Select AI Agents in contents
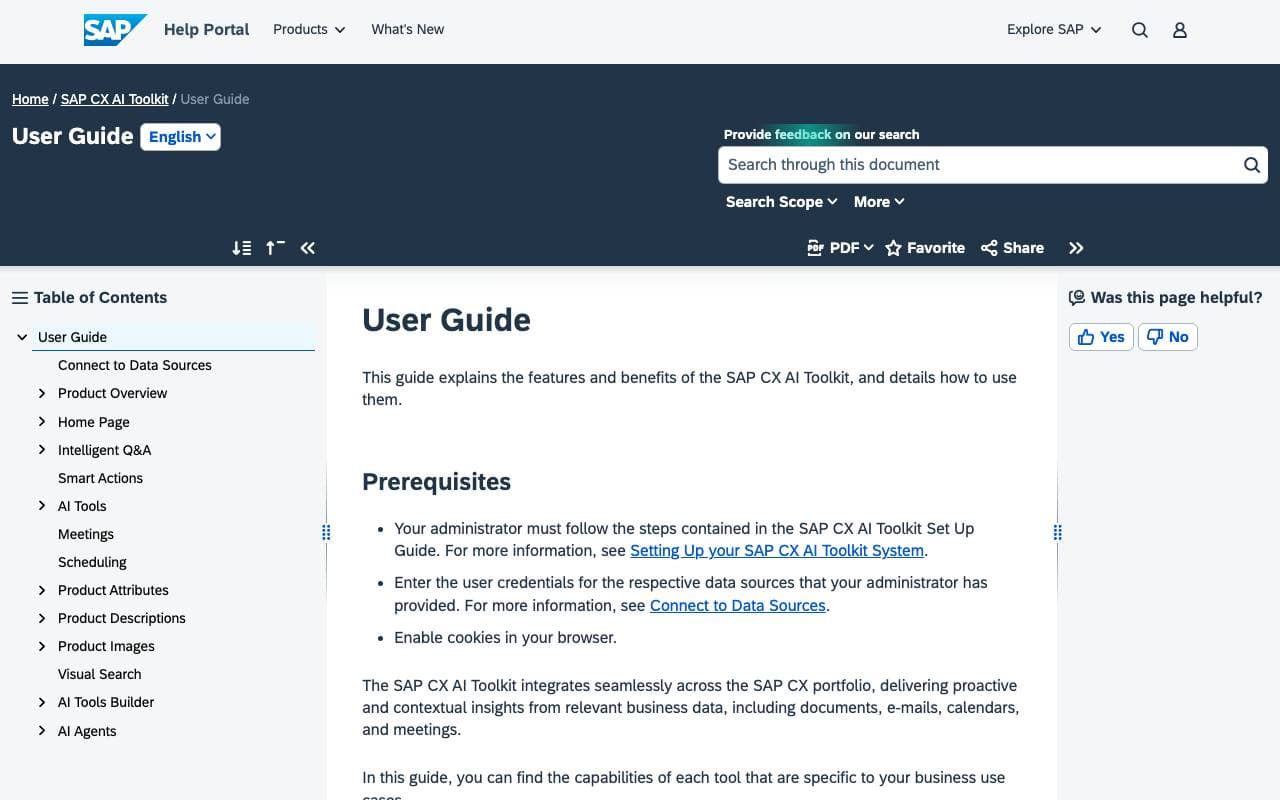Screen dimensions: 1280x800 click(87, 731)
